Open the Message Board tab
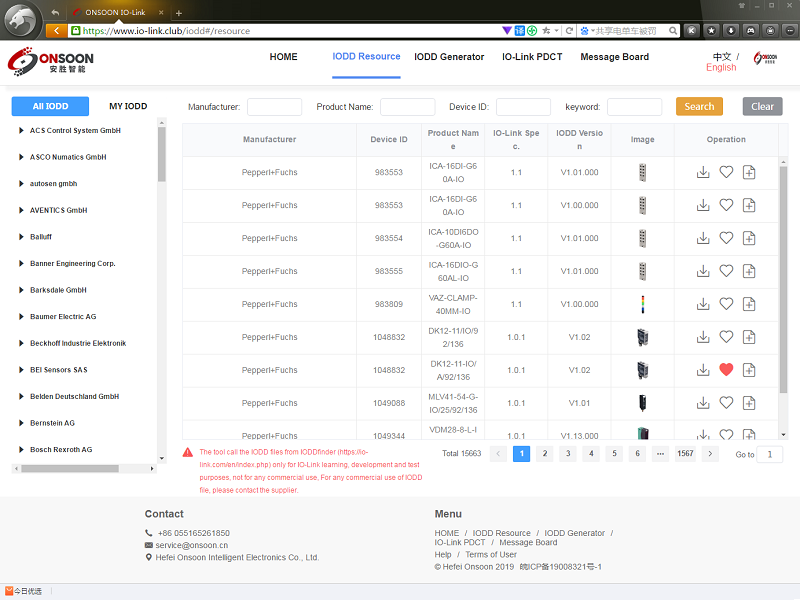This screenshot has height=600, width=800. click(614, 57)
